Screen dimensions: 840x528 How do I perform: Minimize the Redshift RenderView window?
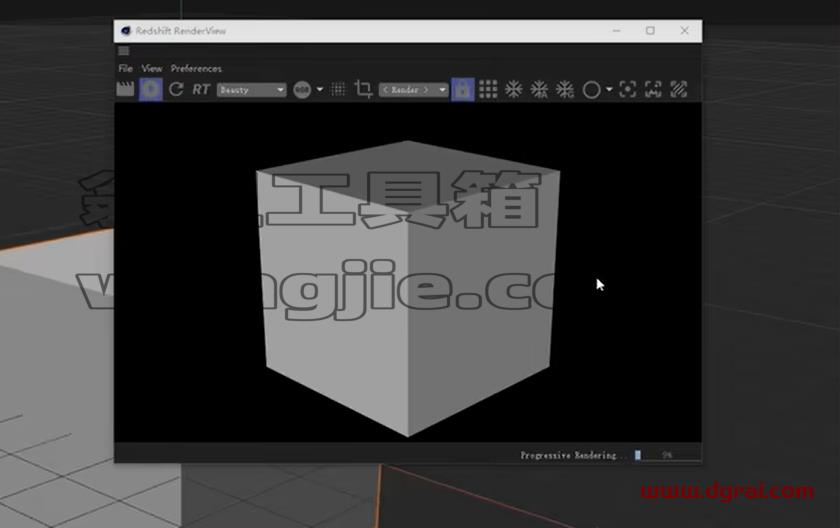(617, 31)
